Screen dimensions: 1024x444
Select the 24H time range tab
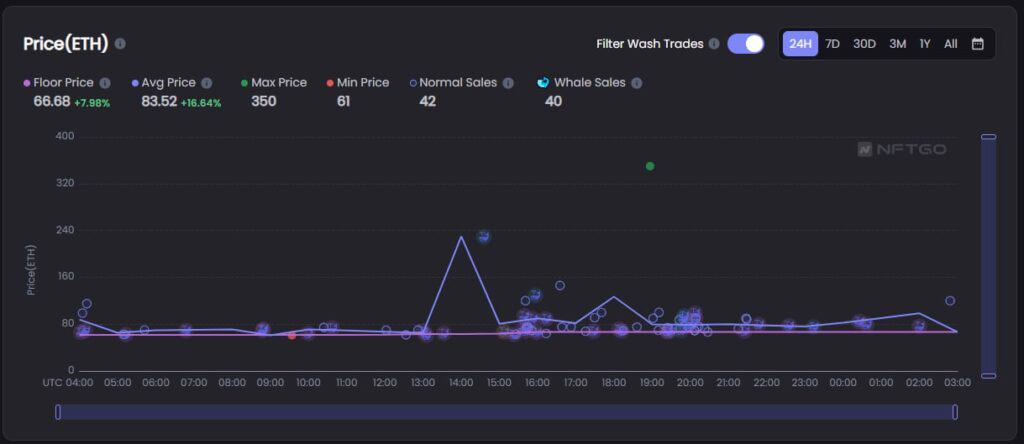coord(800,44)
